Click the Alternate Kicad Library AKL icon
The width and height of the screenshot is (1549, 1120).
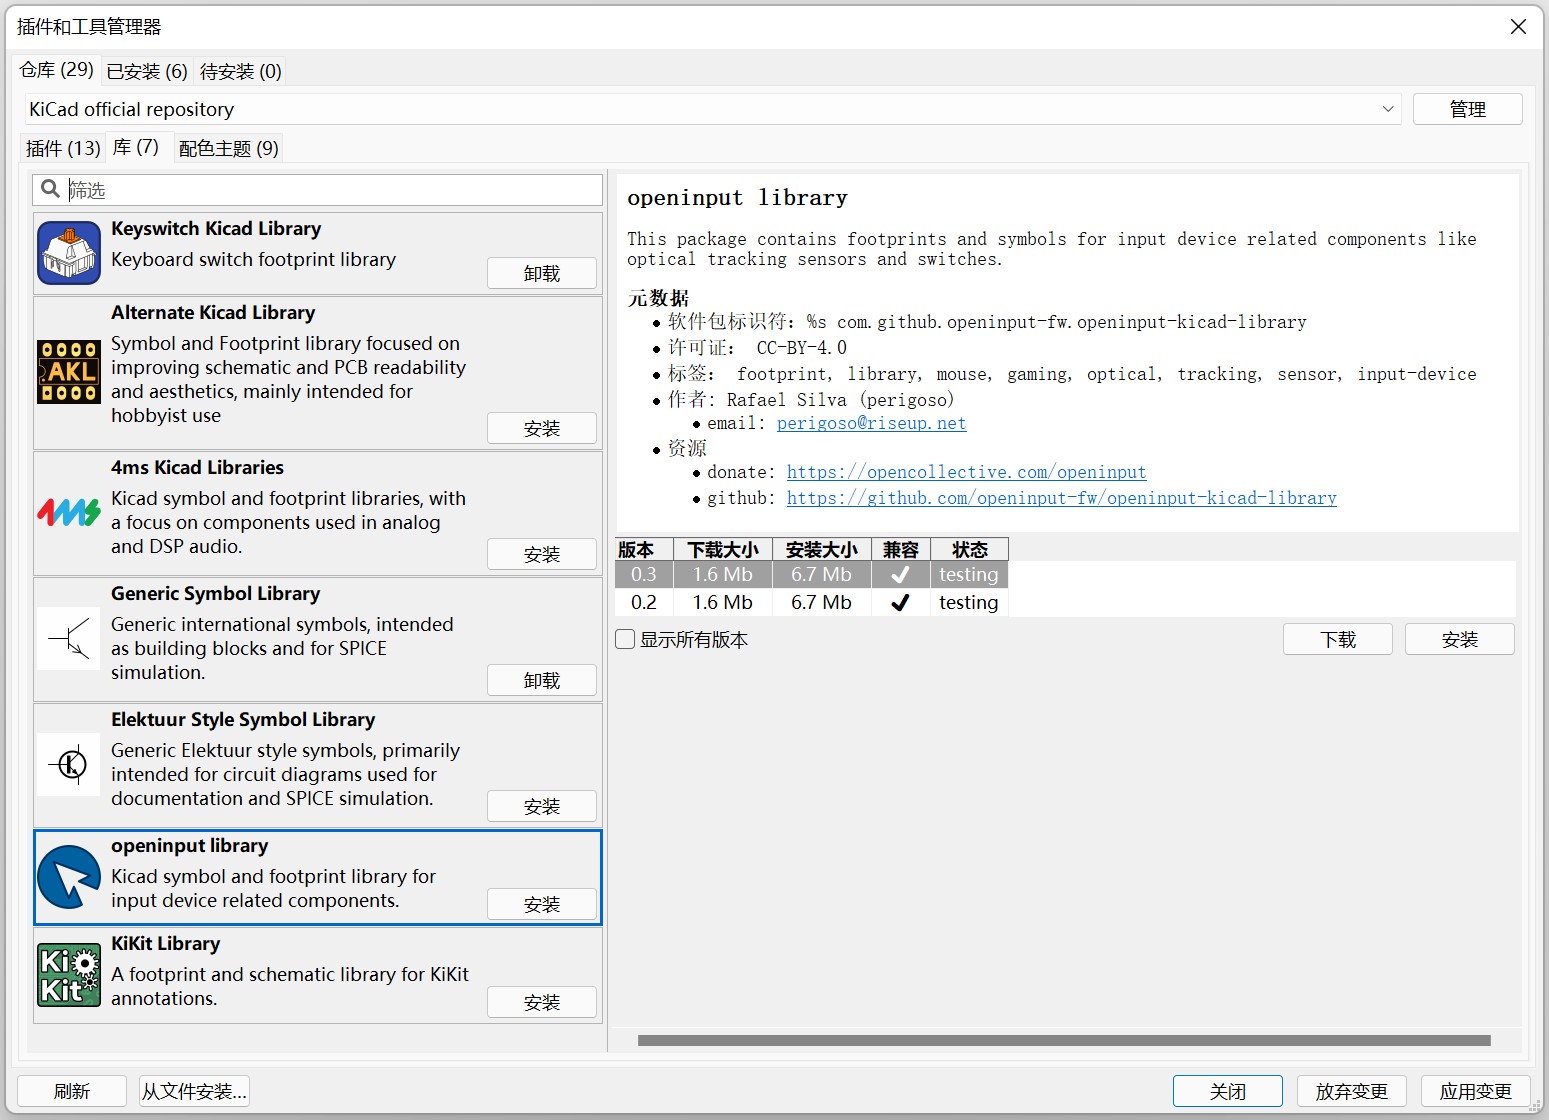(x=69, y=372)
